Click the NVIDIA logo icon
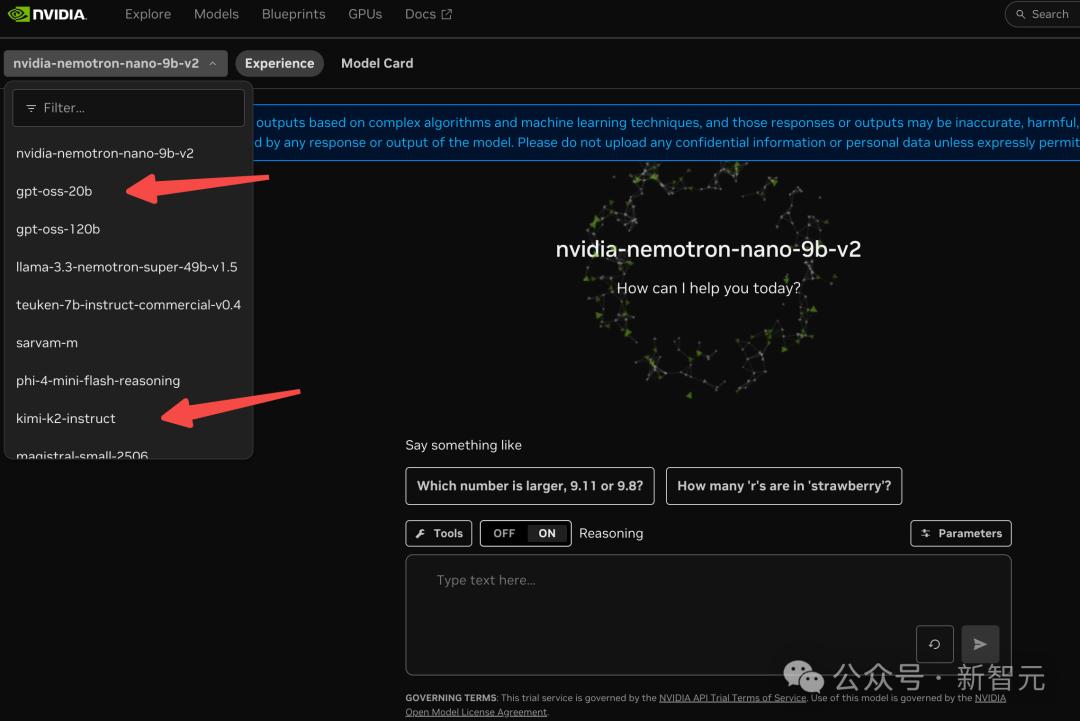 [18, 14]
